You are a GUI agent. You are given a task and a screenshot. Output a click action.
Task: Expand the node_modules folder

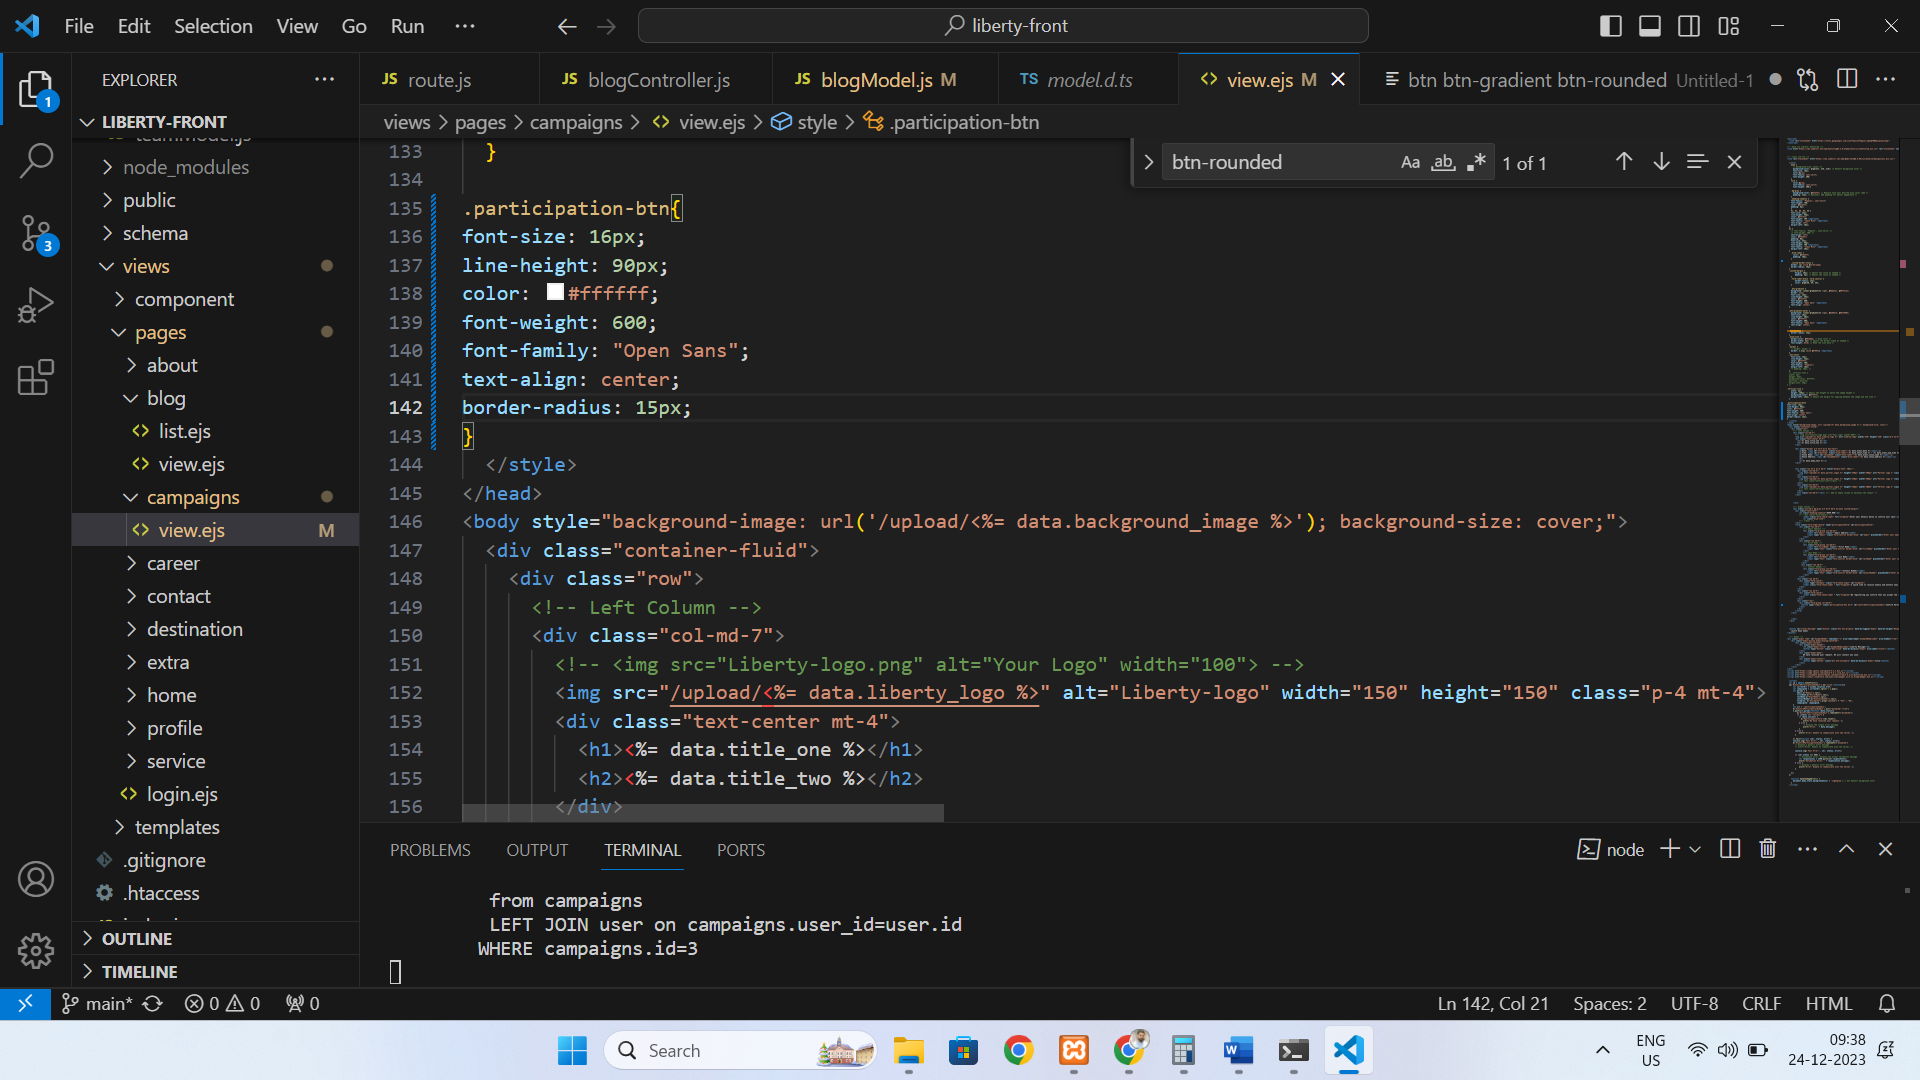coord(185,167)
